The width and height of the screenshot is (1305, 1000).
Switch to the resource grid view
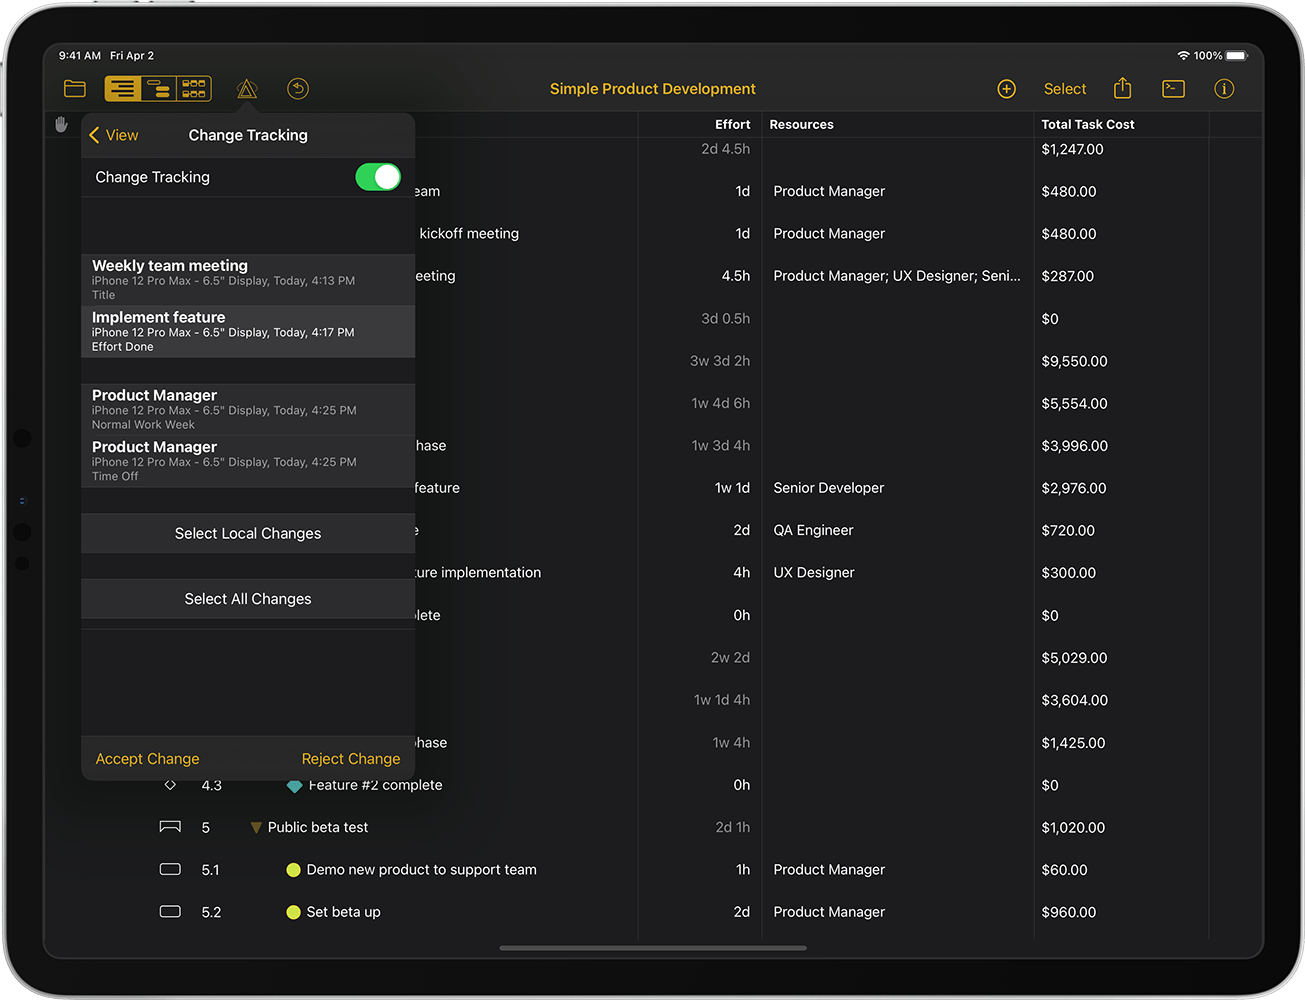pyautogui.click(x=194, y=89)
